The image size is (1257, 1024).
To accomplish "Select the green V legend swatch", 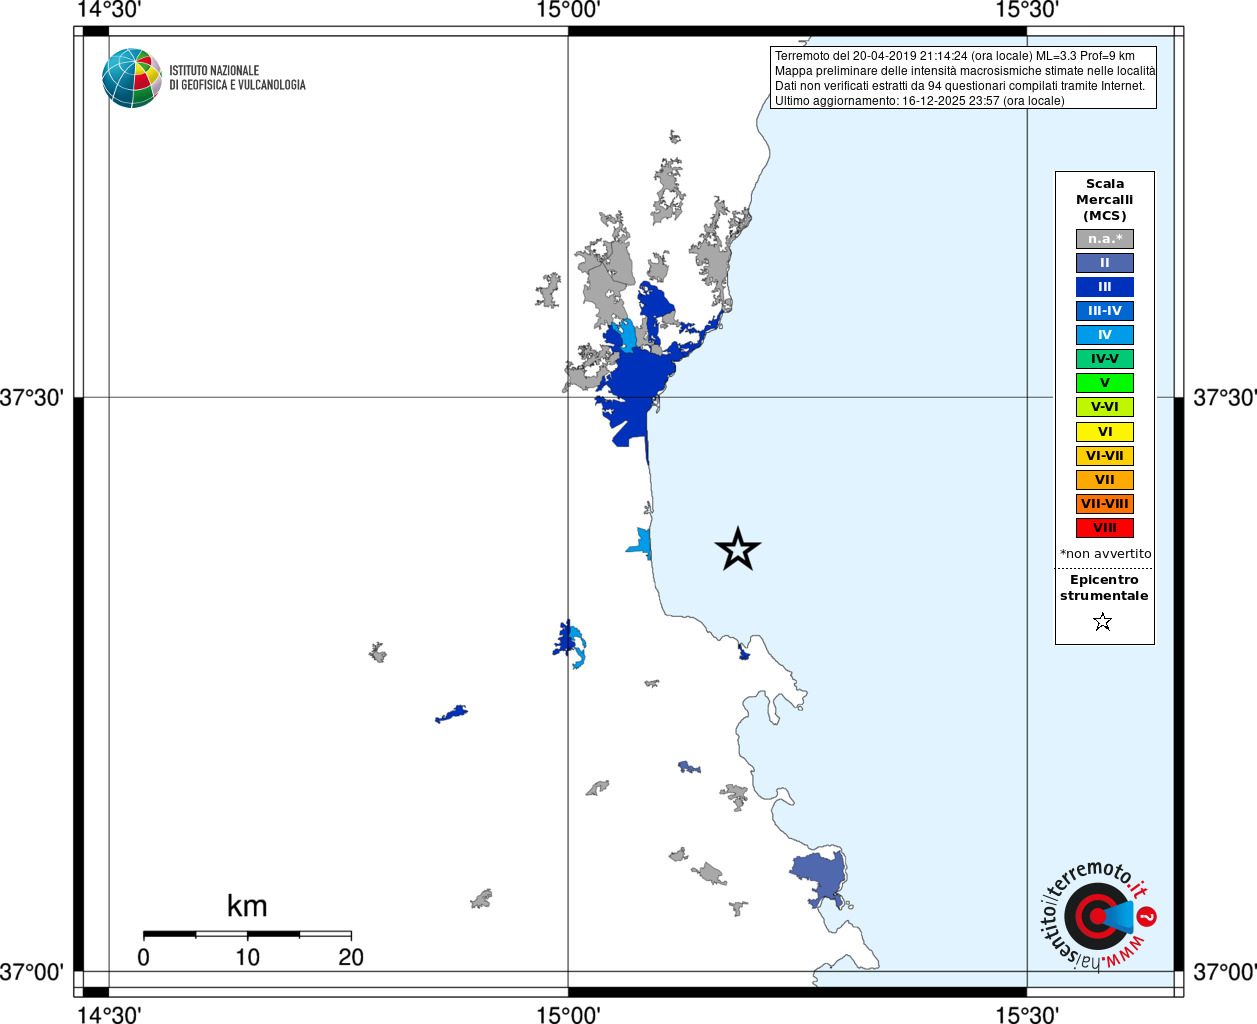I will (x=1104, y=383).
